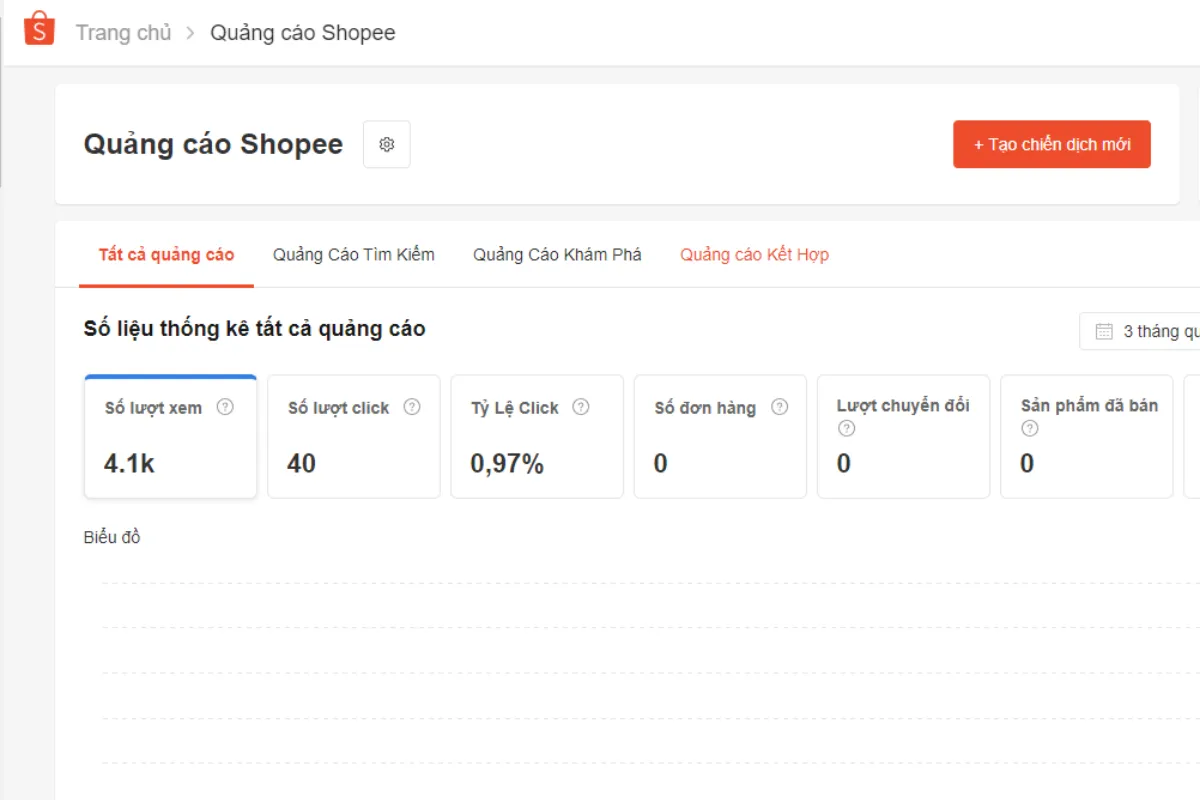Click the 4.1k views value
Image resolution: width=1200 pixels, height=800 pixels.
[x=129, y=464]
